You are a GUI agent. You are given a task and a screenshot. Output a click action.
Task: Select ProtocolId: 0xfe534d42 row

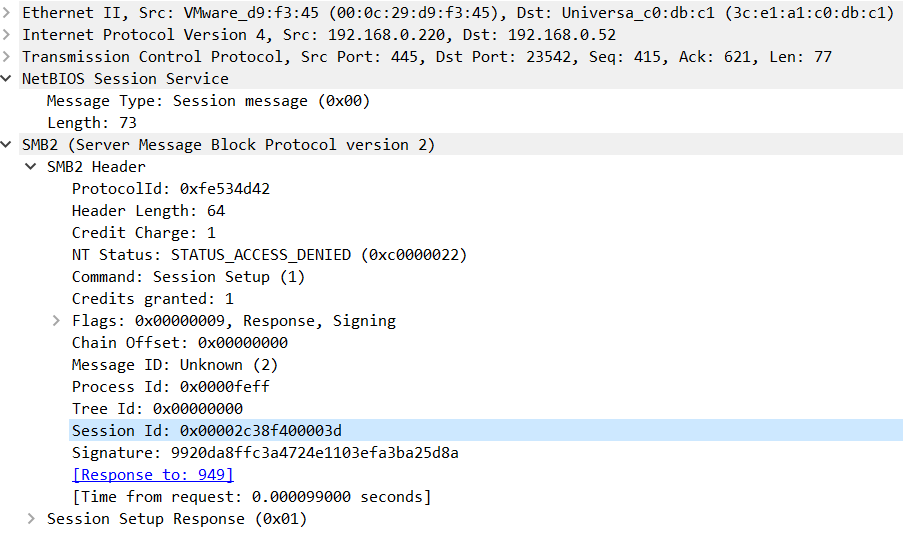click(170, 189)
